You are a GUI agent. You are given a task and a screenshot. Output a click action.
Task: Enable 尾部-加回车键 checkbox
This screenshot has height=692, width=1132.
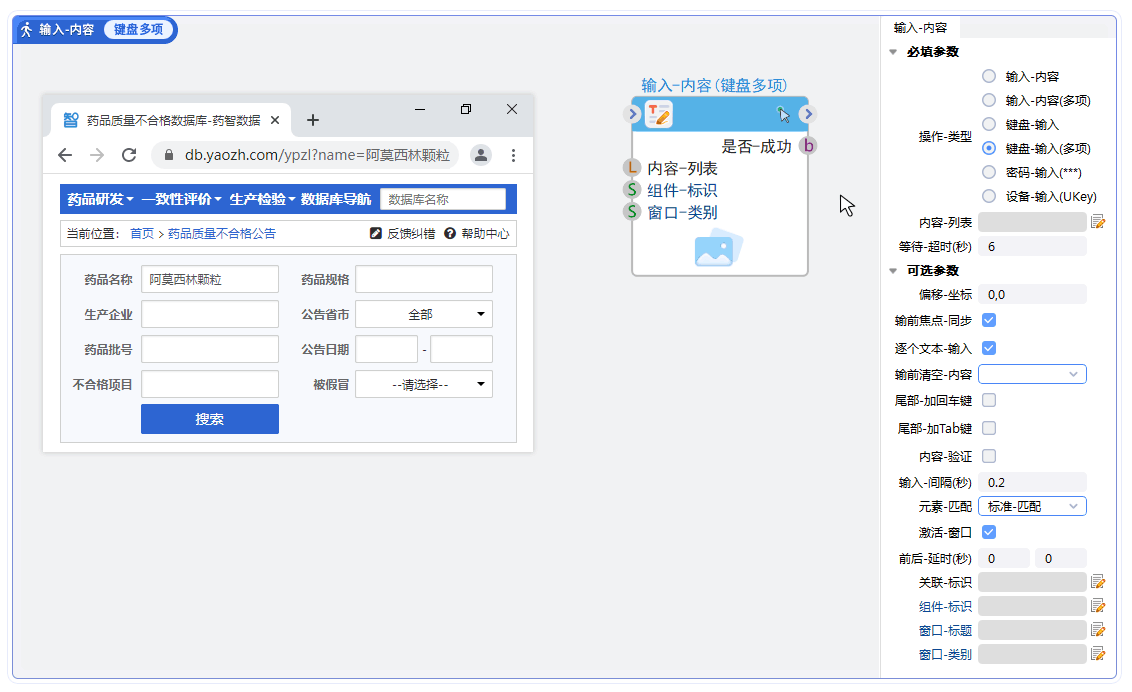point(989,400)
